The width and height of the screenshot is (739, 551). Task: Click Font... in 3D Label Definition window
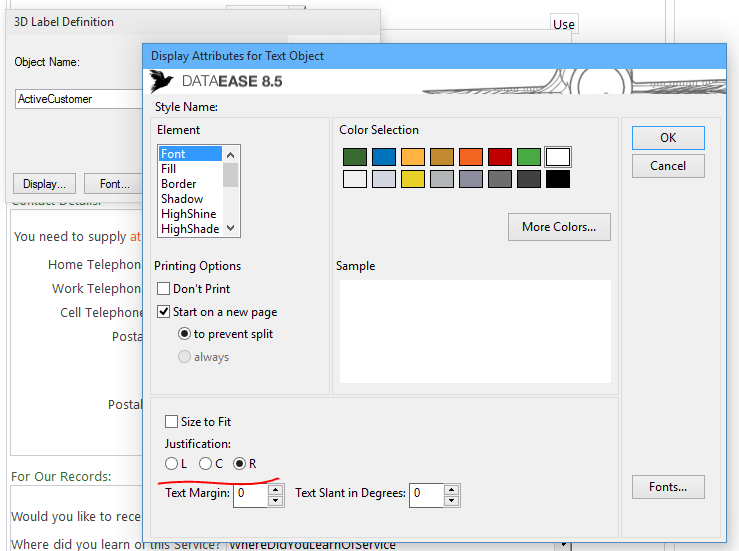(114, 184)
